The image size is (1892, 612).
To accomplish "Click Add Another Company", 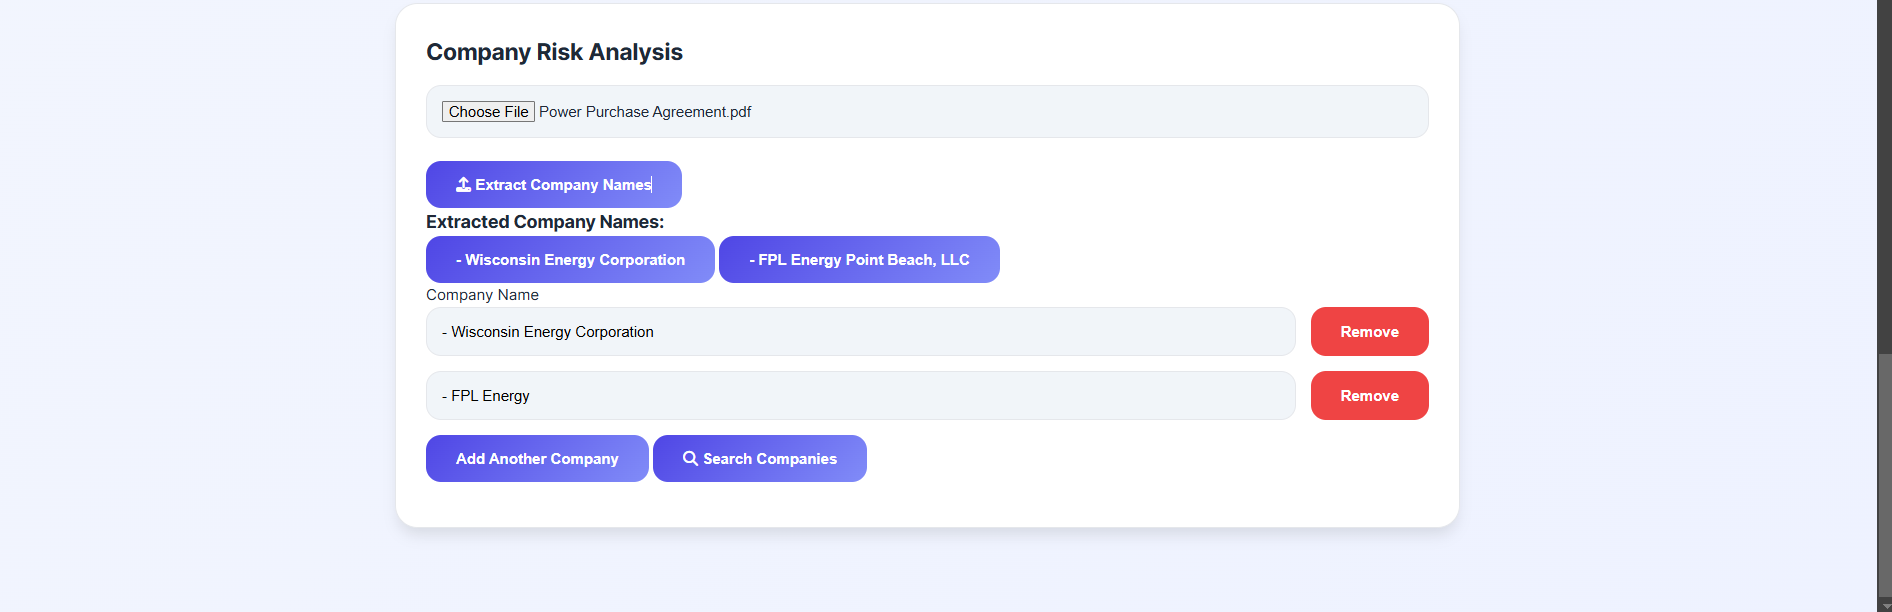I will pyautogui.click(x=537, y=459).
